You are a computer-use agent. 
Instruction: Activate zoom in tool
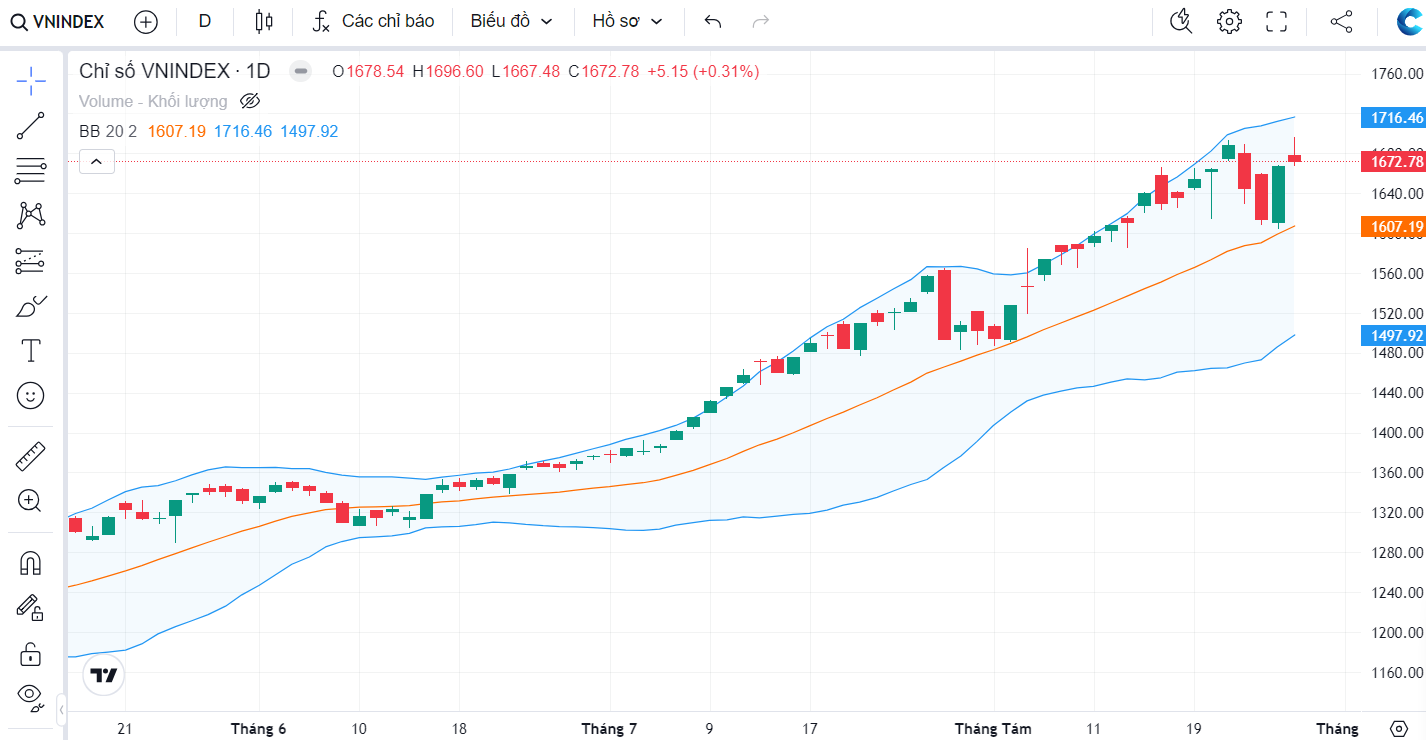(x=31, y=500)
